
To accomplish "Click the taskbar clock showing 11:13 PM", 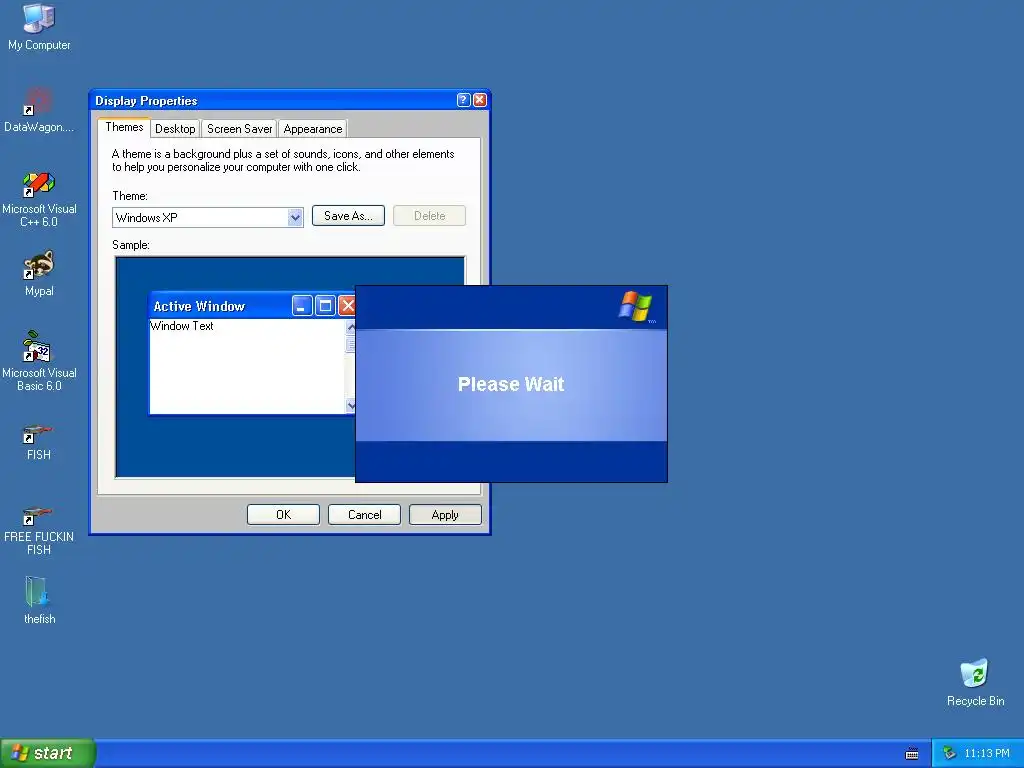I will click(x=986, y=754).
